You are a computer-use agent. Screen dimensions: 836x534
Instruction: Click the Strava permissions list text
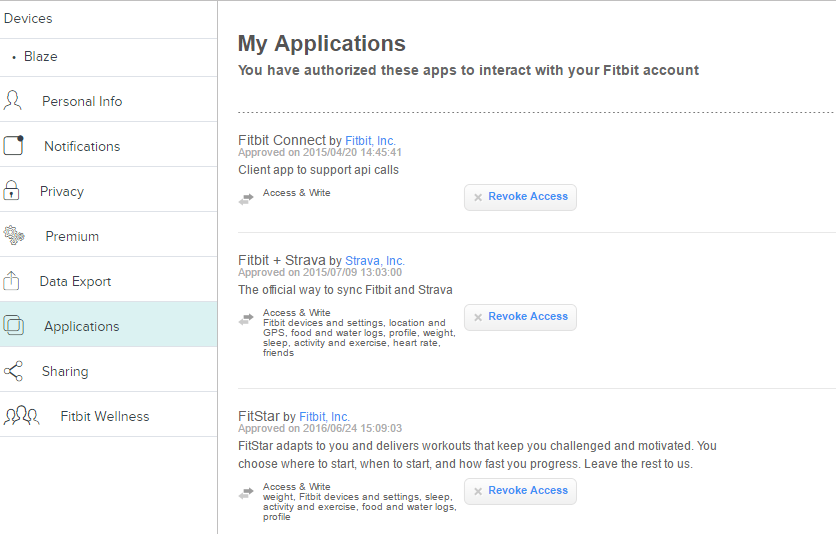[x=359, y=337]
